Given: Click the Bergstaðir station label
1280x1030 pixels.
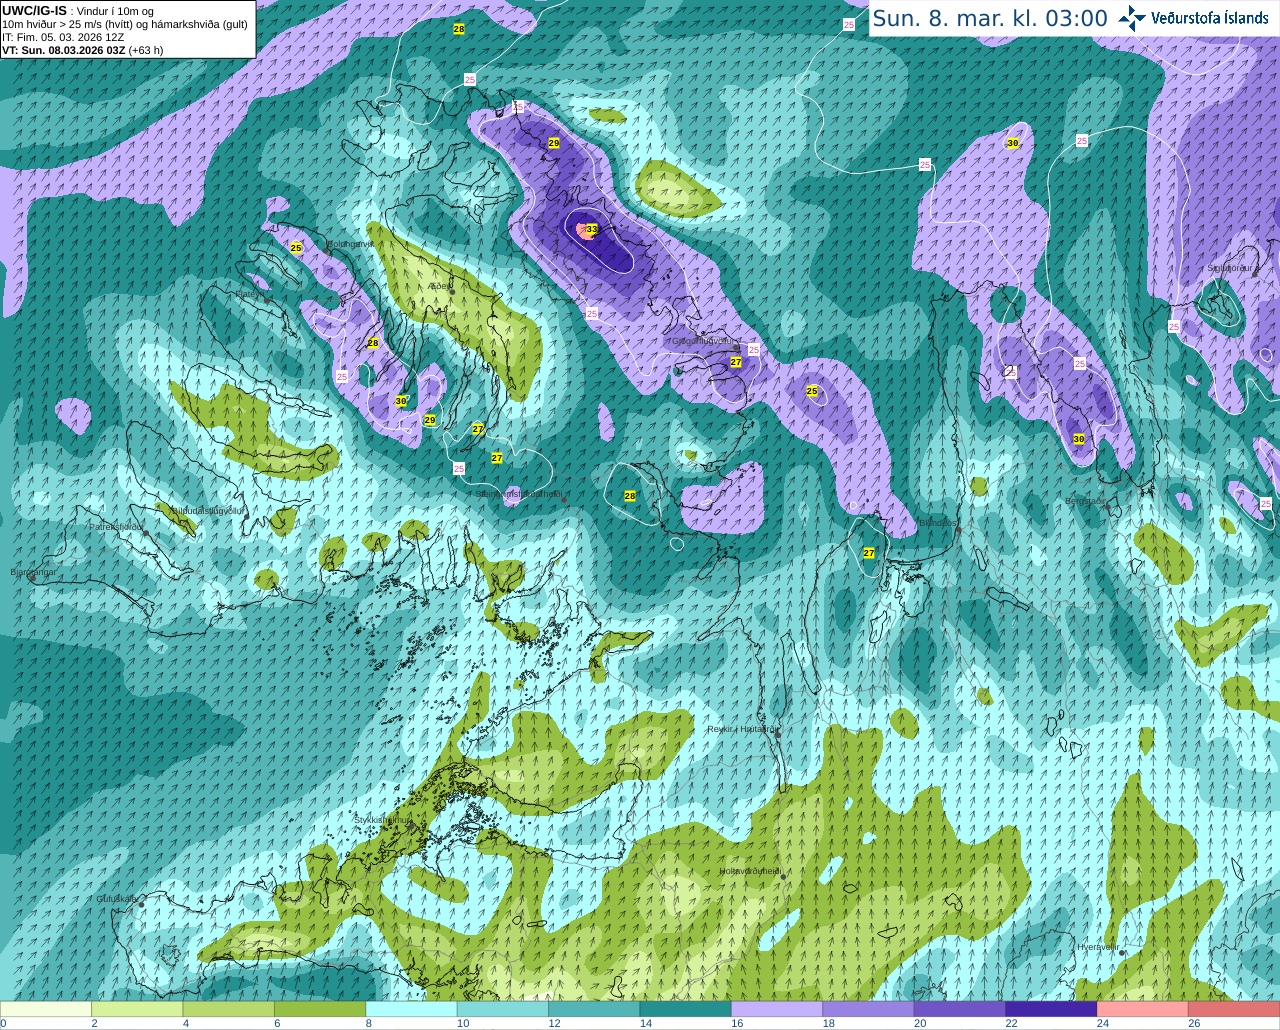Looking at the screenshot, I should (1086, 501).
